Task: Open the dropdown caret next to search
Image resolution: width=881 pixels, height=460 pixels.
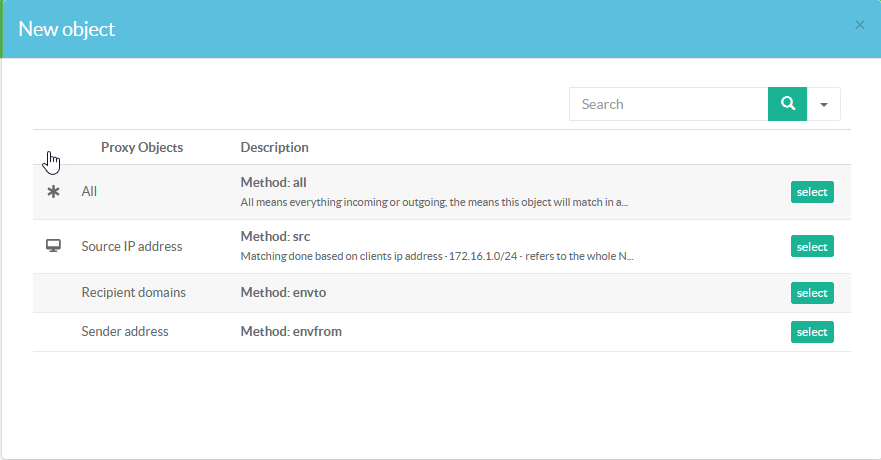Action: point(824,104)
